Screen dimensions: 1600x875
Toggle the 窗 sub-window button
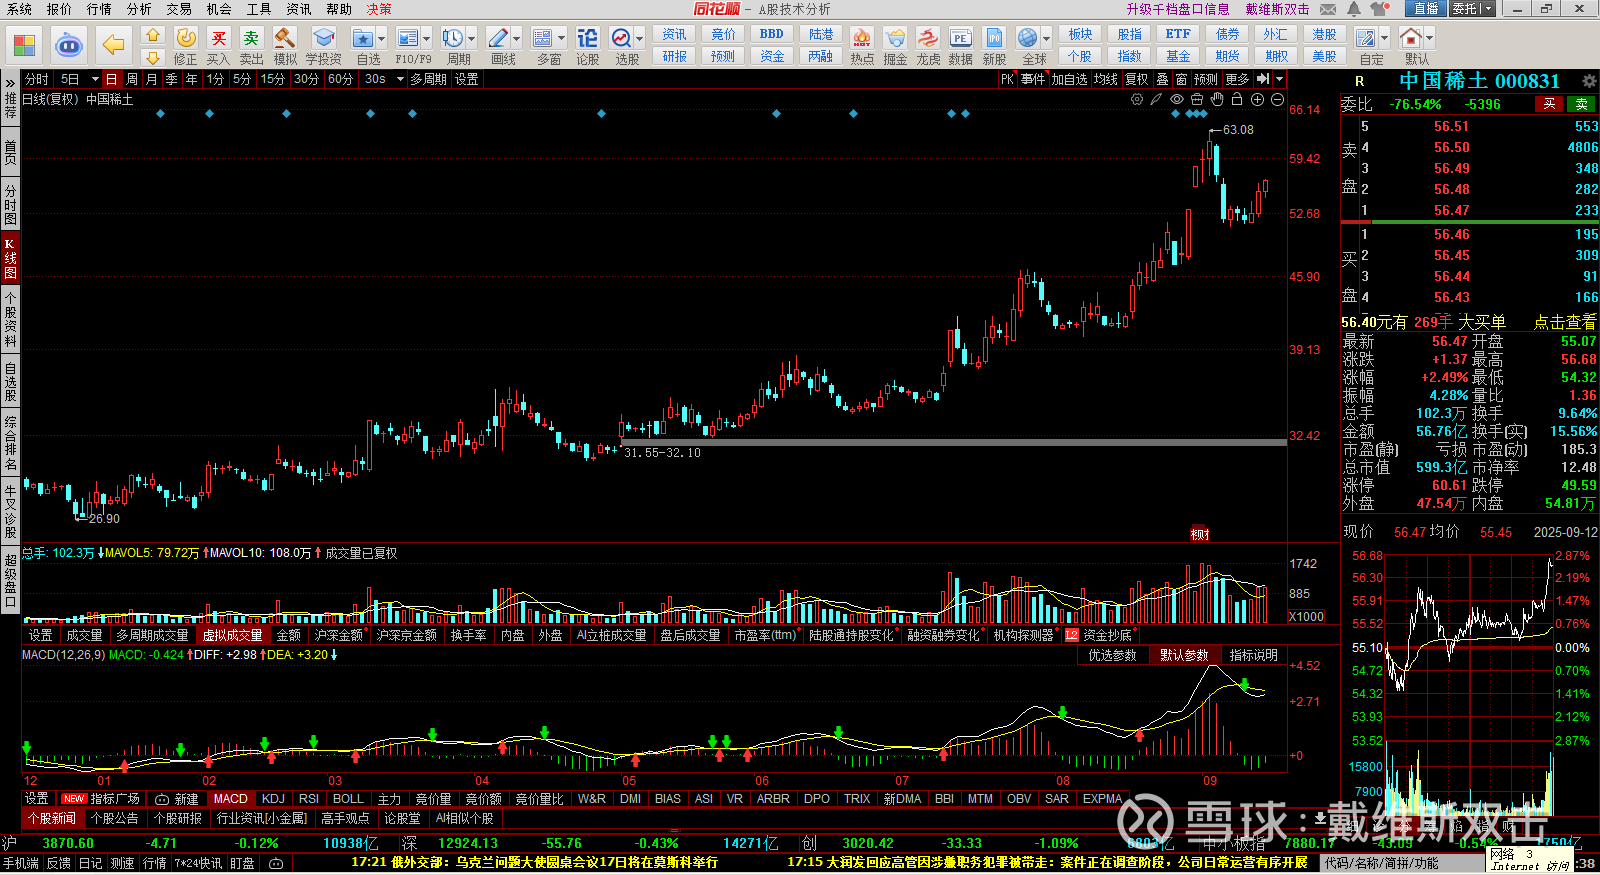click(1182, 79)
